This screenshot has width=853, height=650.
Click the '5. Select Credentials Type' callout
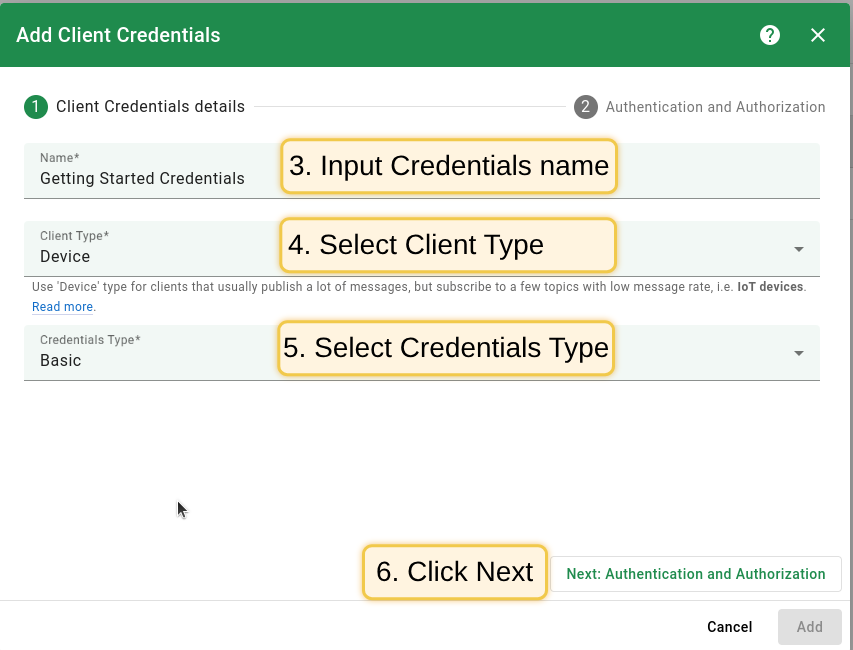[446, 348]
